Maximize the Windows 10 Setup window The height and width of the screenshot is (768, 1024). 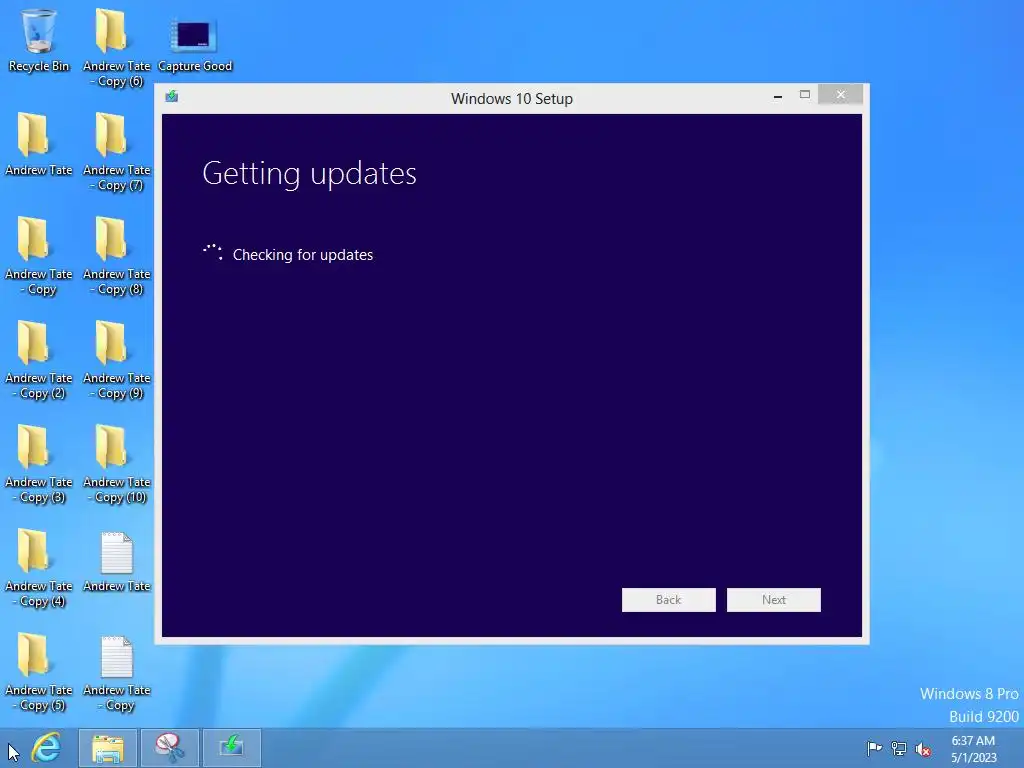point(805,95)
